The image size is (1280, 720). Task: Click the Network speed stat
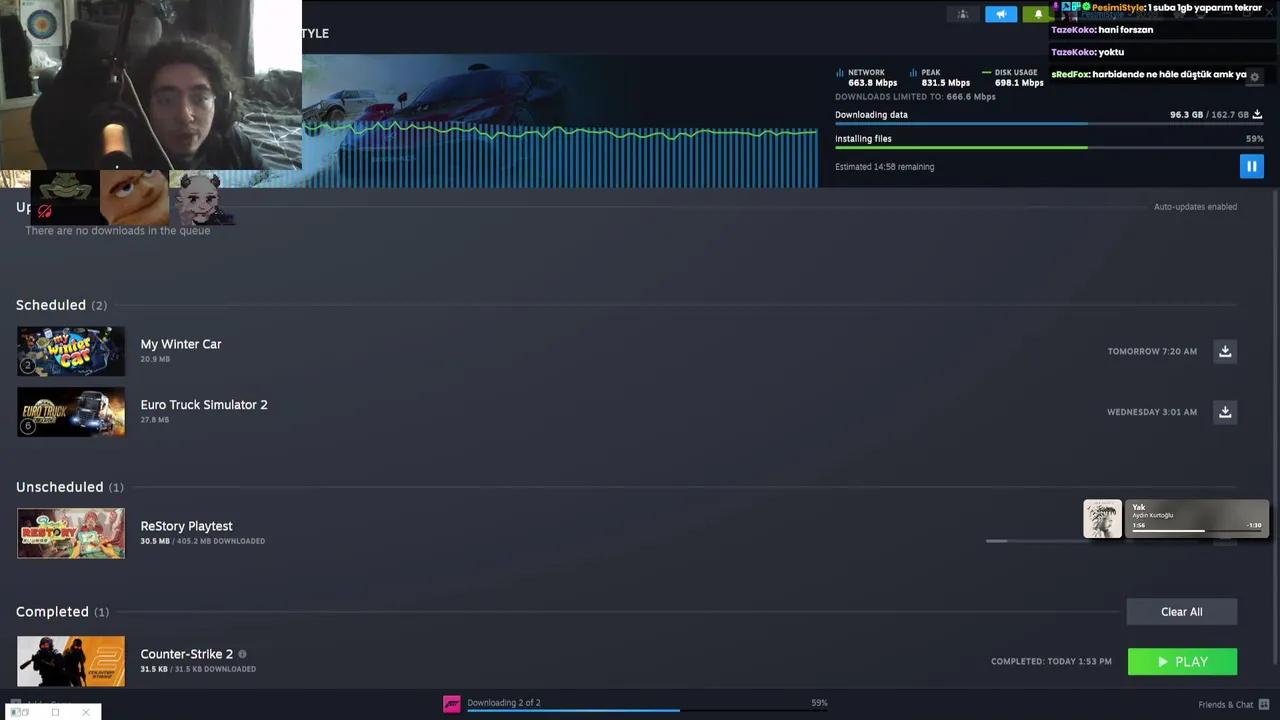point(866,77)
